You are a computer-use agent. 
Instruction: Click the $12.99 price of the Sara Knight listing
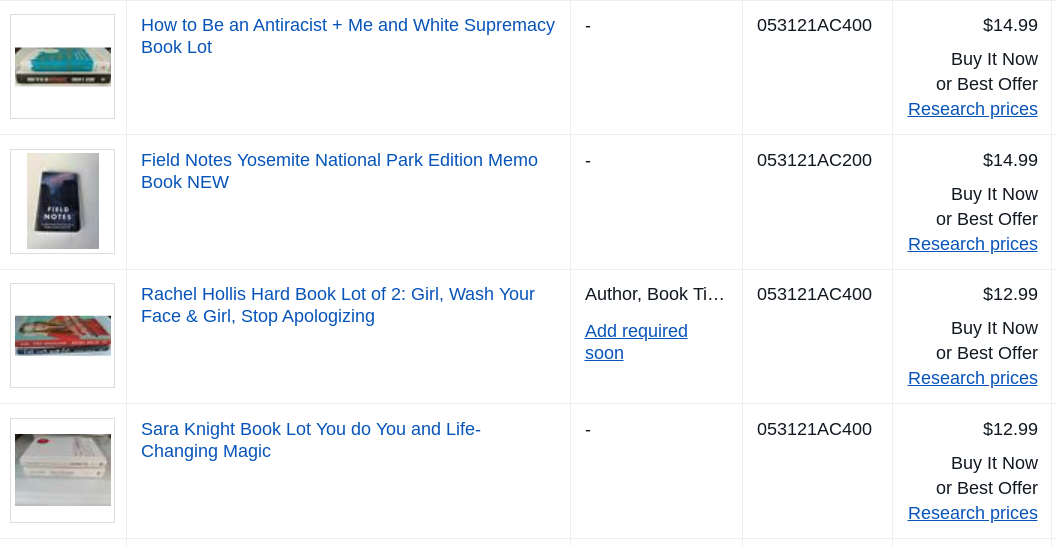[1010, 430]
